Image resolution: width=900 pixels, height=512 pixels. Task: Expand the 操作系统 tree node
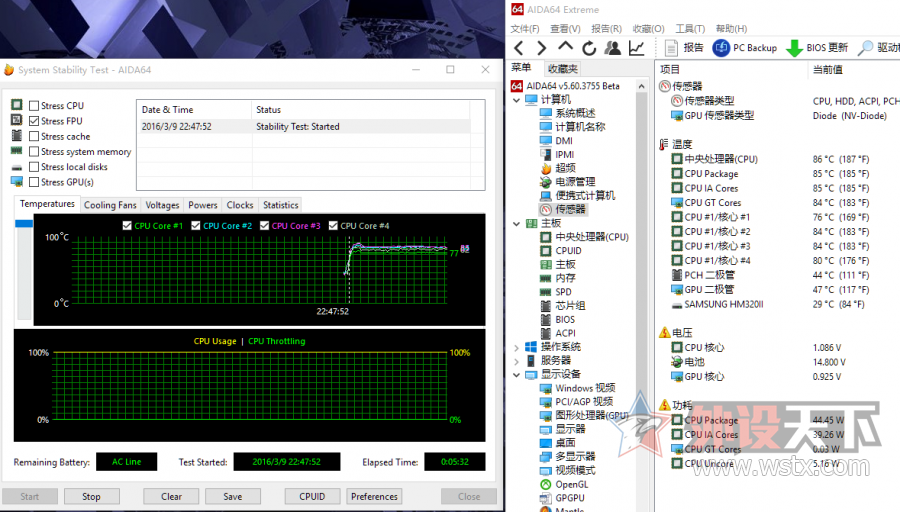tap(517, 347)
